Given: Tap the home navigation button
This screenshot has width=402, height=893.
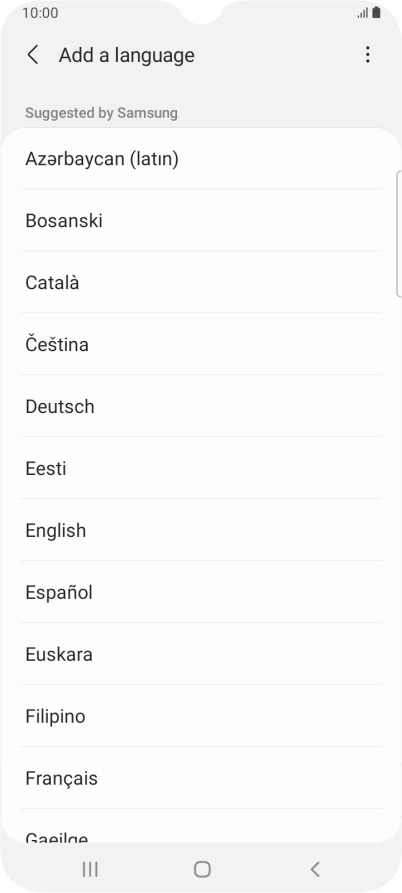Looking at the screenshot, I should point(202,869).
